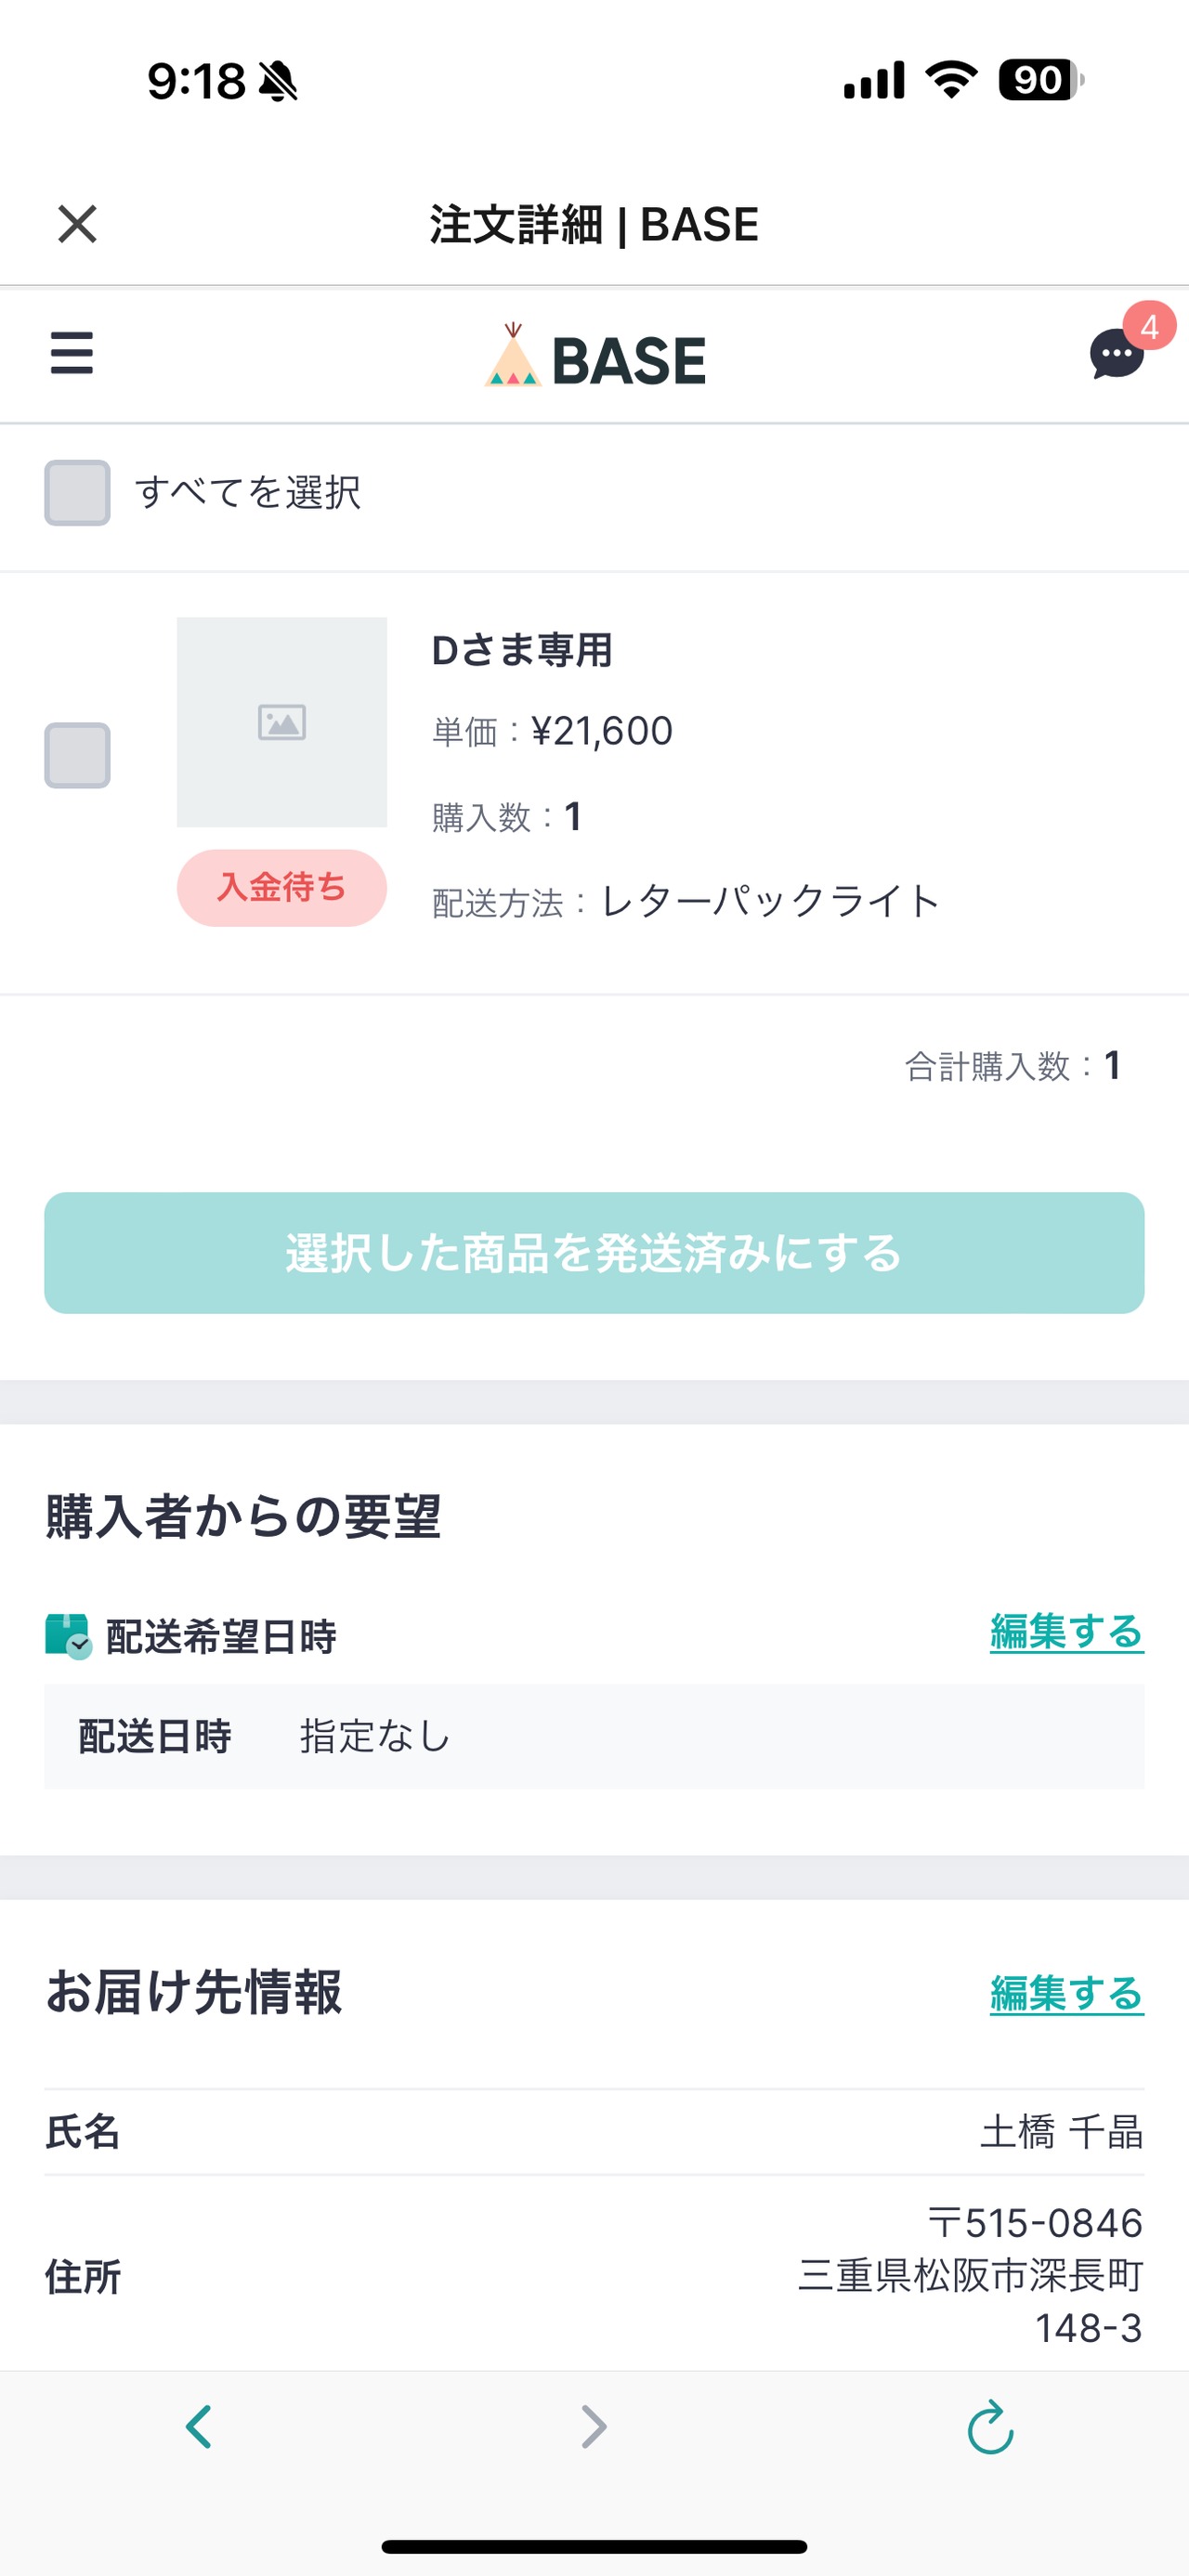This screenshot has height=2576, width=1189.
Task: Click the product image placeholder thumbnail
Action: click(282, 722)
